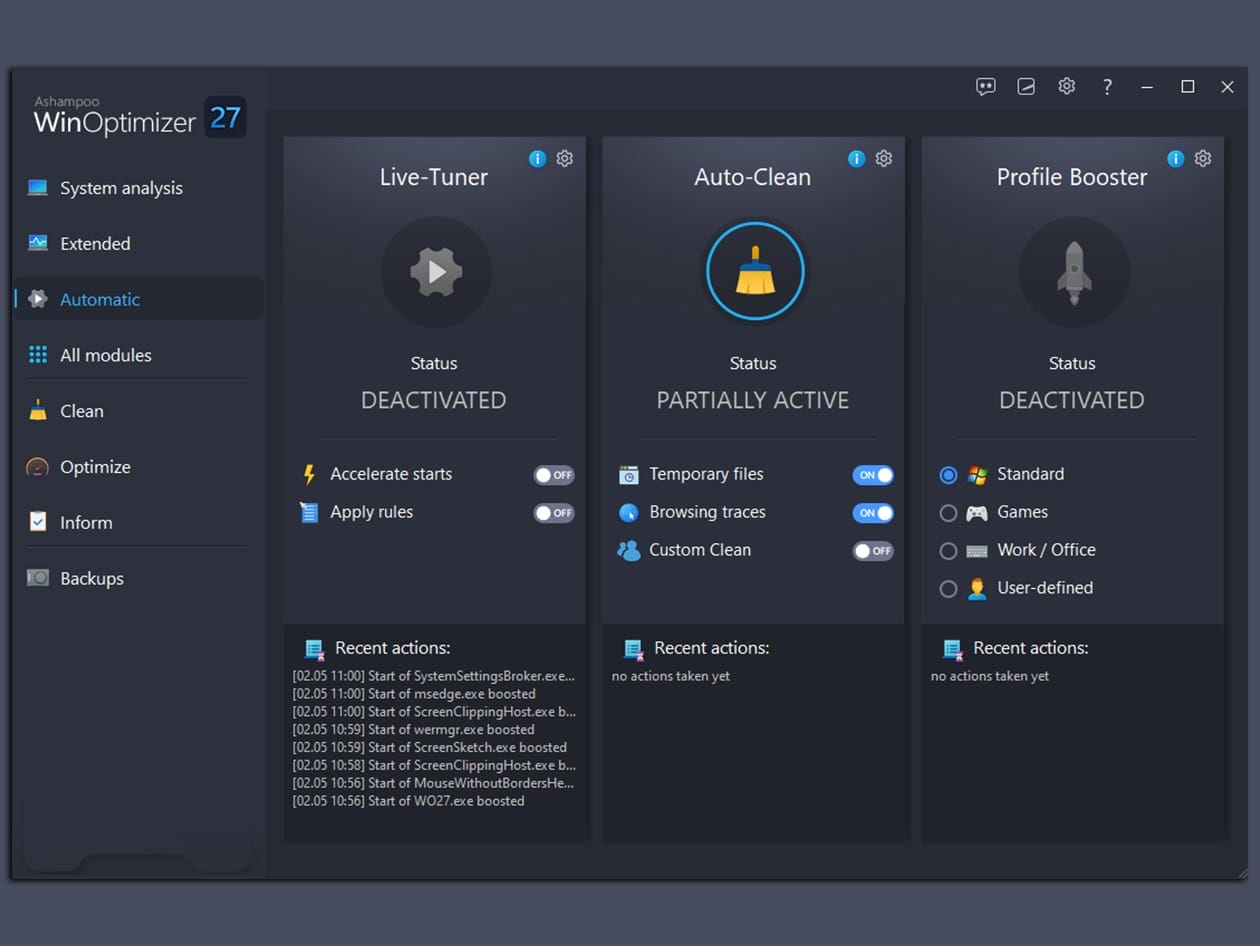Screen dimensions: 1260x946
Task: Click the Profile Booster rocket icon
Action: 1073,272
